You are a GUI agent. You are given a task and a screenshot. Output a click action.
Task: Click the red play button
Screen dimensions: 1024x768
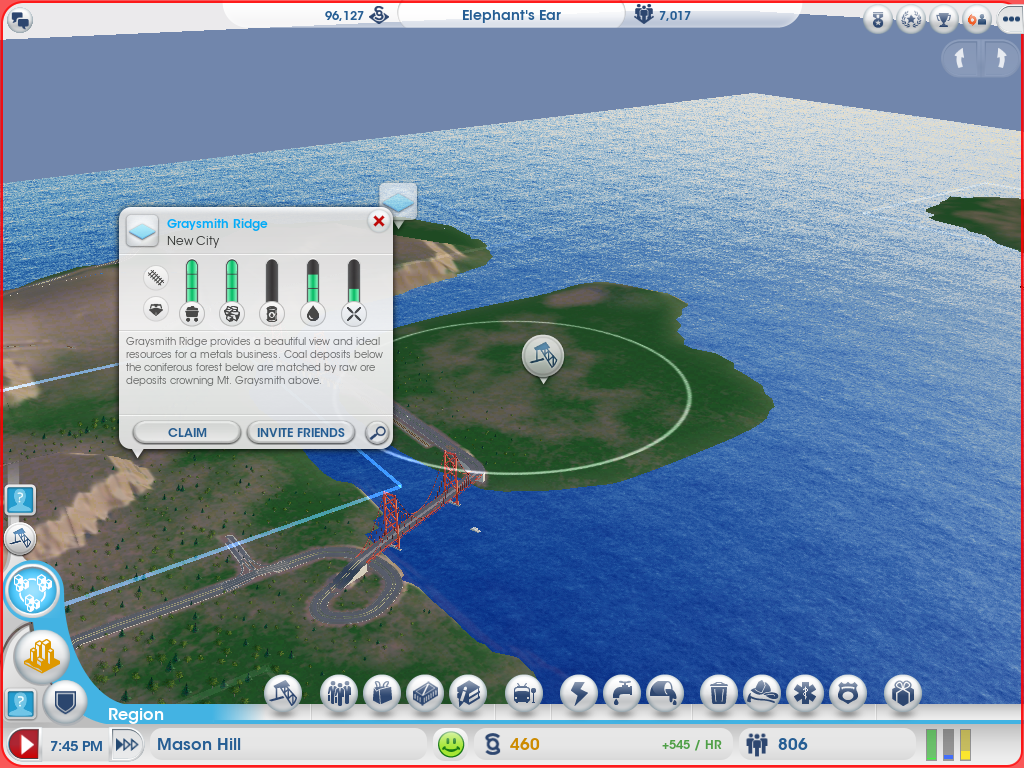(24, 744)
